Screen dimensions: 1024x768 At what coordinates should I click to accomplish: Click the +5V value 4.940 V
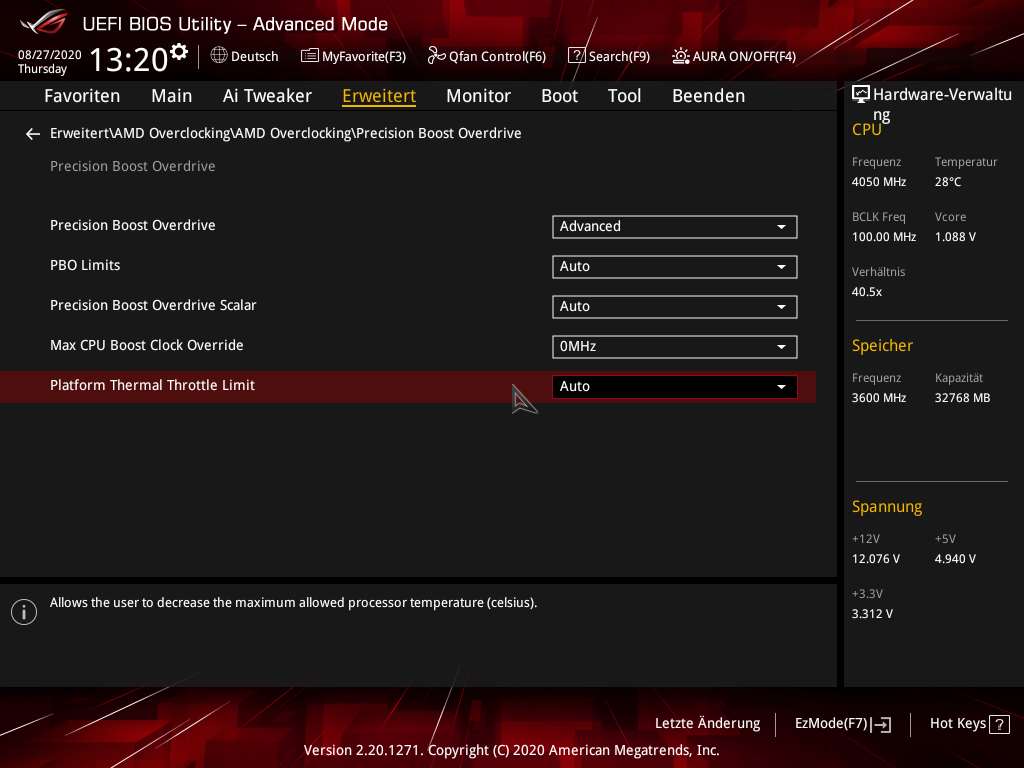coord(955,559)
